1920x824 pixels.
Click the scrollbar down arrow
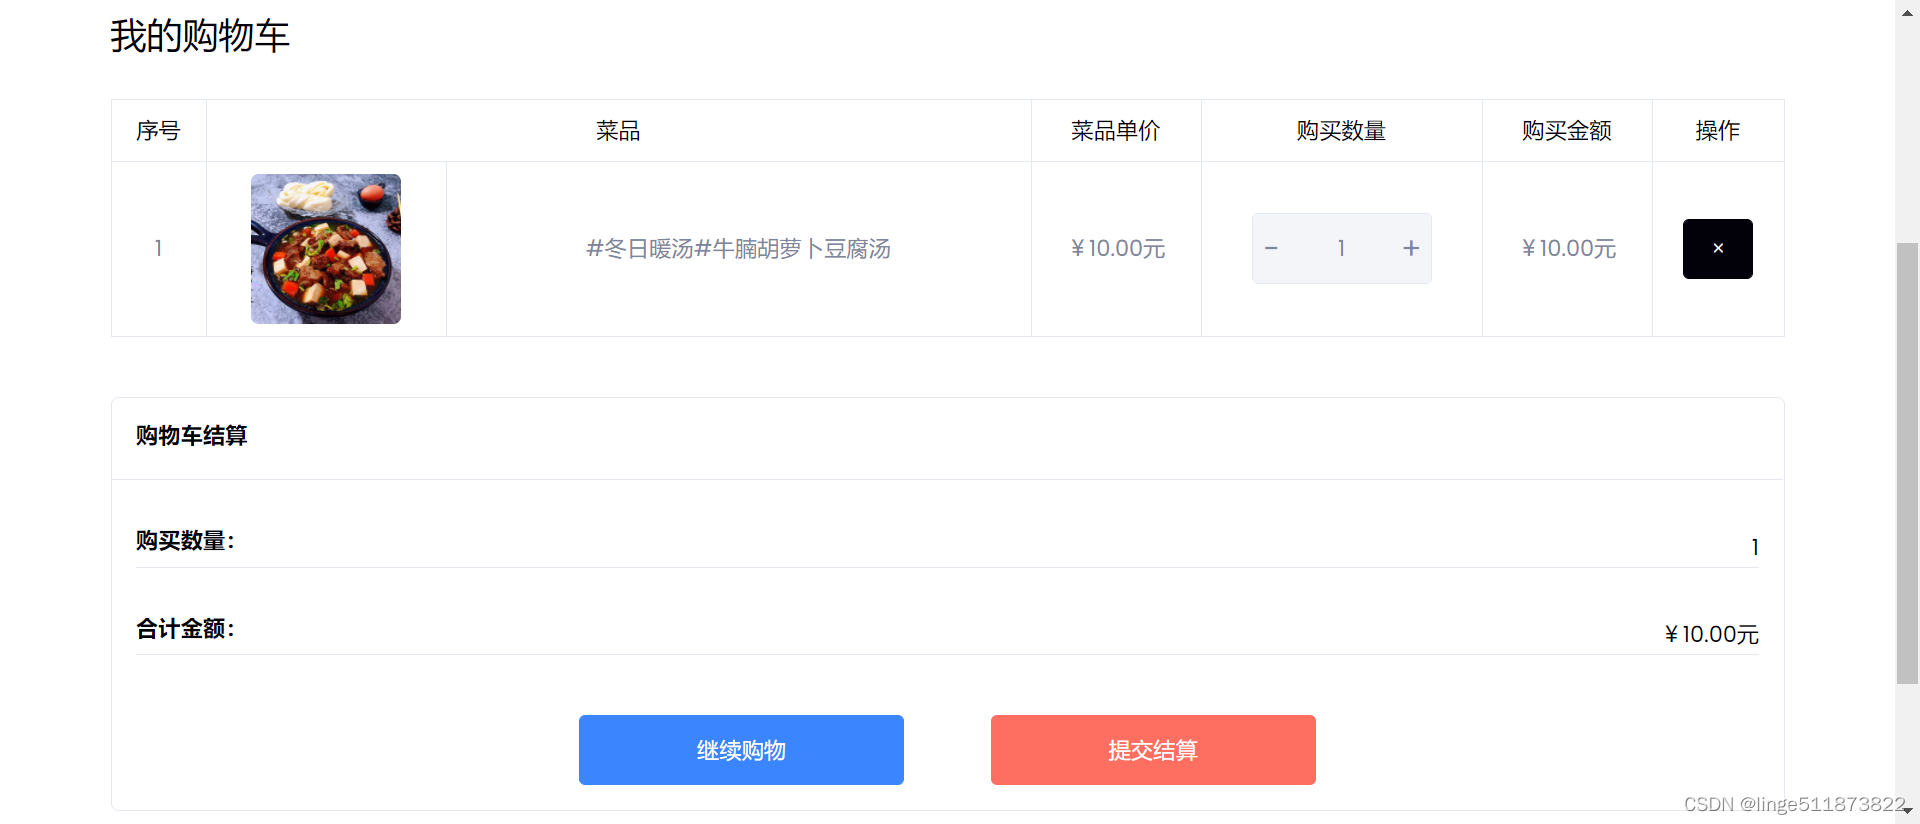pyautogui.click(x=1907, y=811)
